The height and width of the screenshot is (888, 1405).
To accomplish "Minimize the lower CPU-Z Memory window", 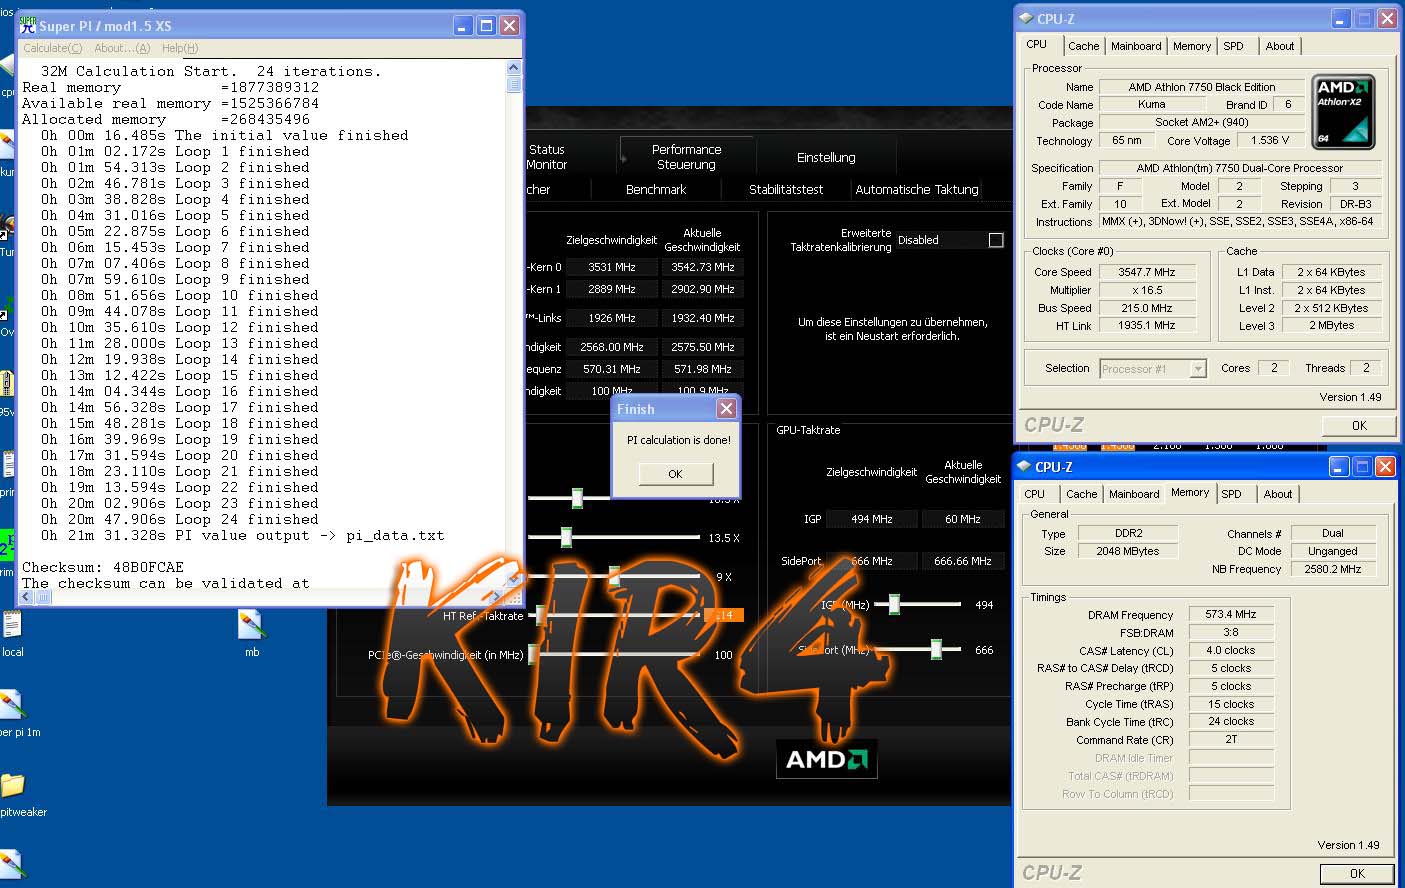I will (1339, 467).
